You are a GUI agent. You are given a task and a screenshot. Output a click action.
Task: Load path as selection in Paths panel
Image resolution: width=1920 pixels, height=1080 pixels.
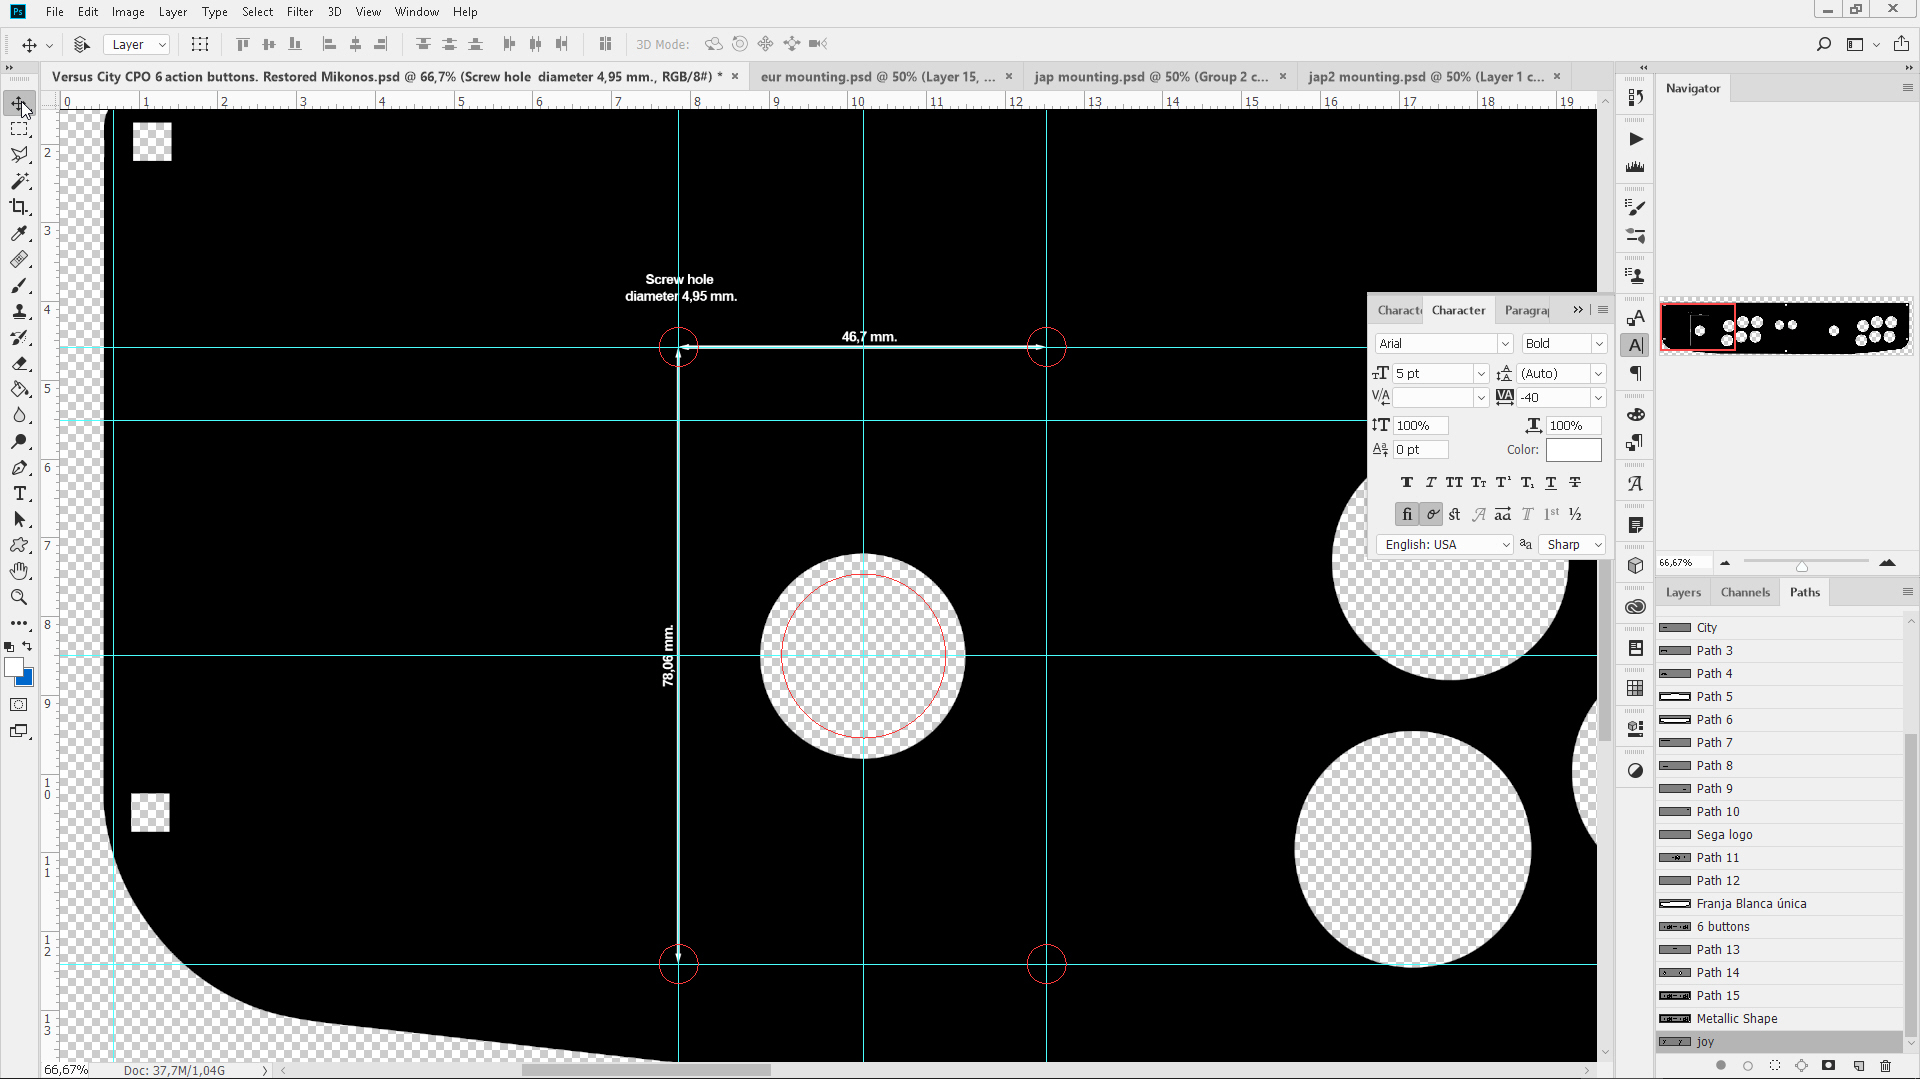click(1776, 1066)
